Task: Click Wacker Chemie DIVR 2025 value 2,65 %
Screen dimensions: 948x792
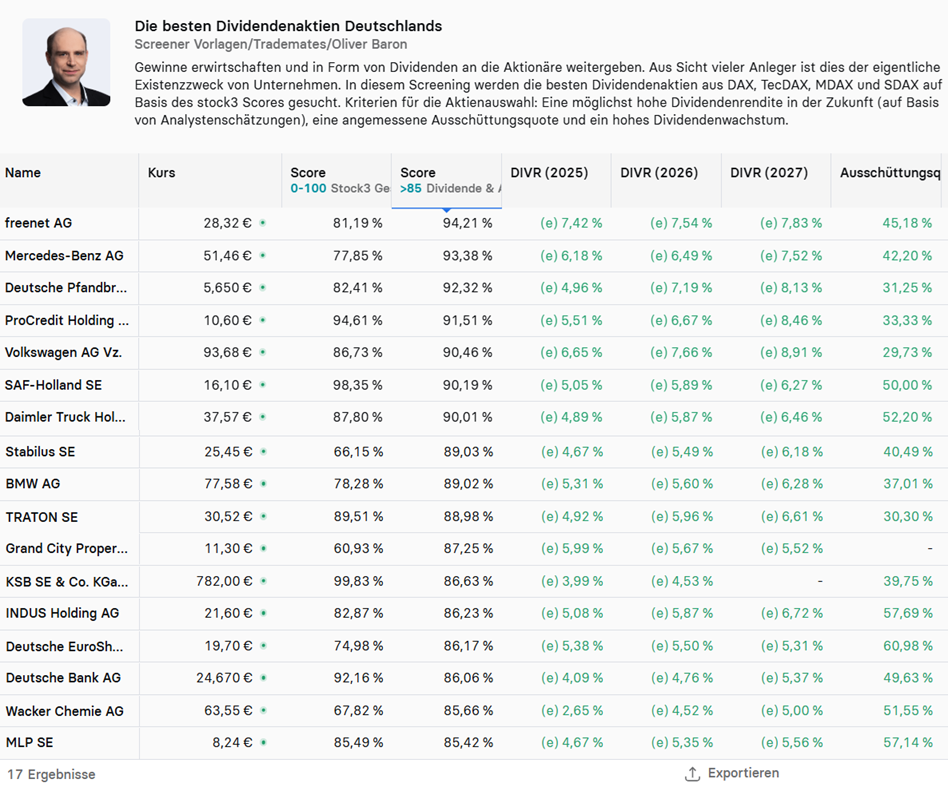Action: 572,710
